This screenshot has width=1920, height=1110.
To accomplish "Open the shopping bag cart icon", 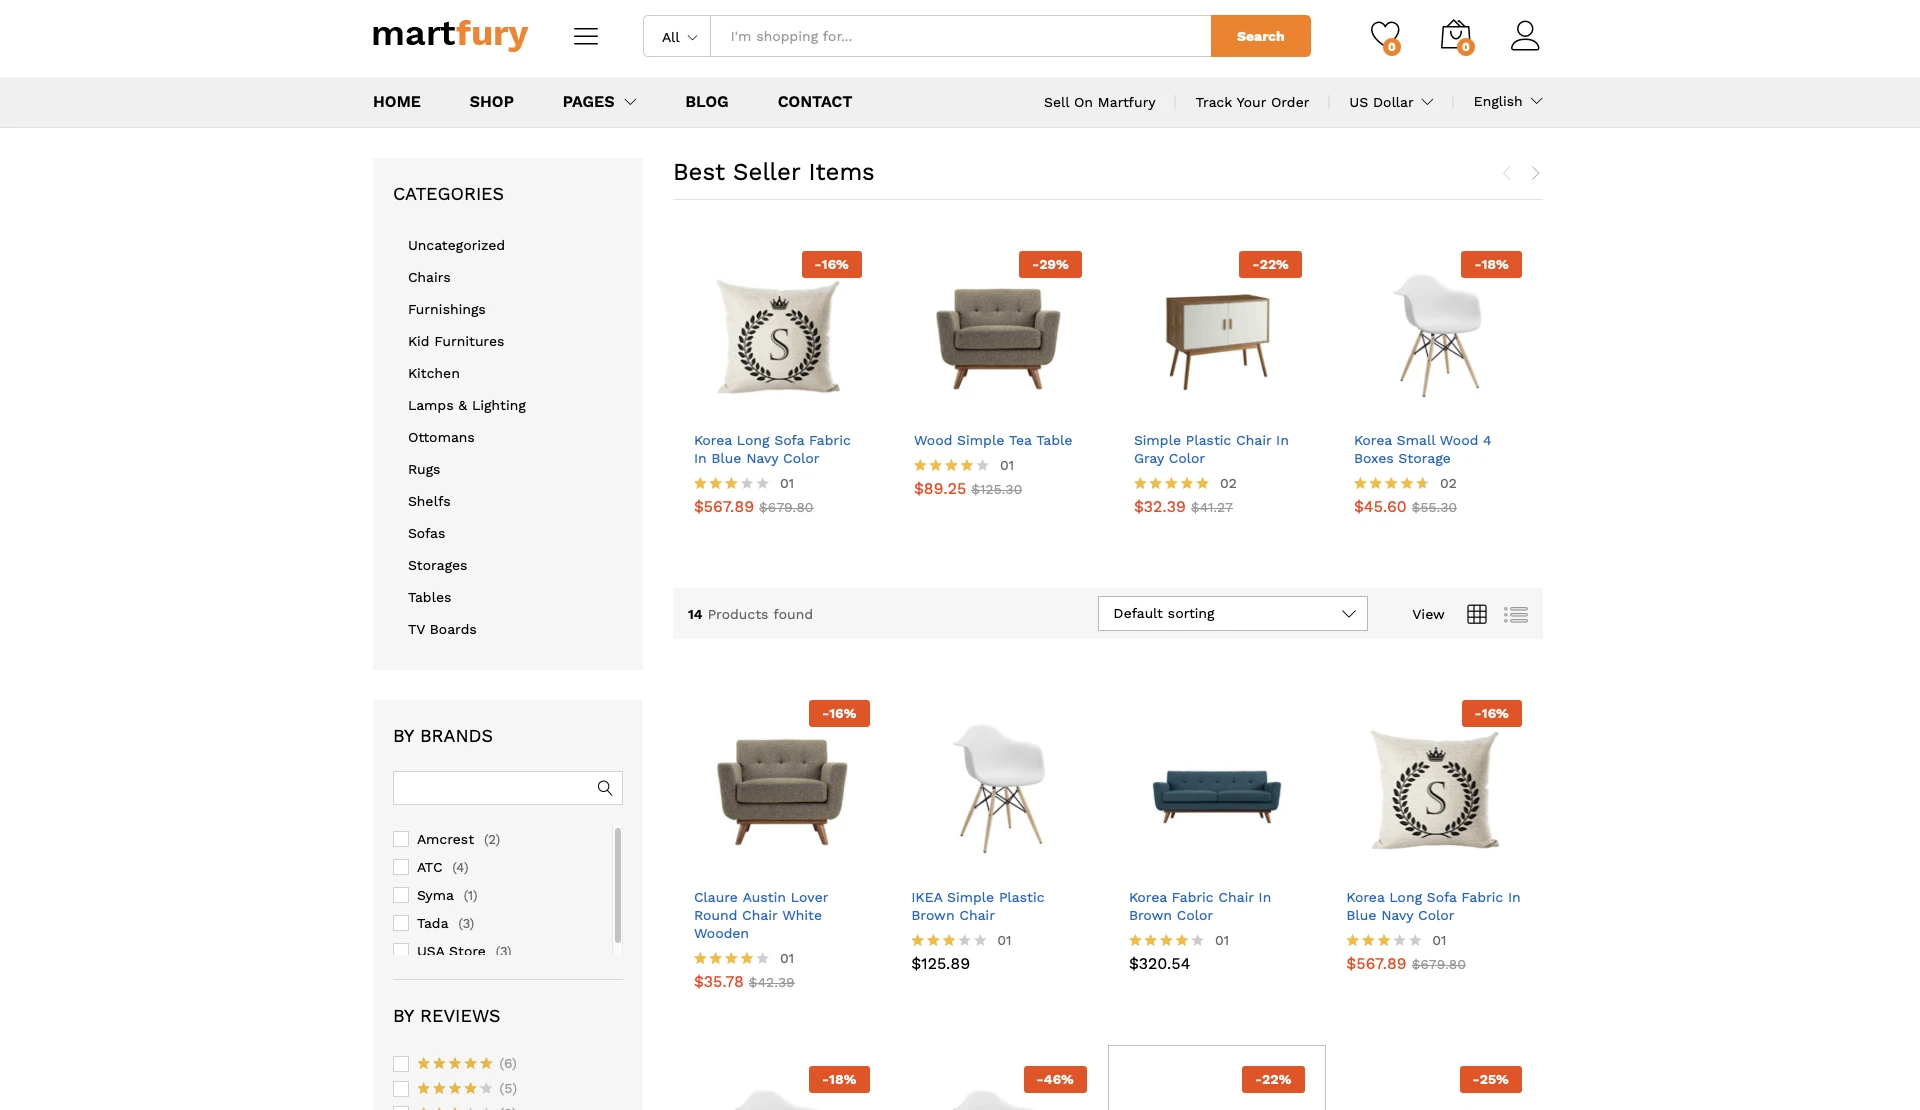I will click(x=1455, y=36).
